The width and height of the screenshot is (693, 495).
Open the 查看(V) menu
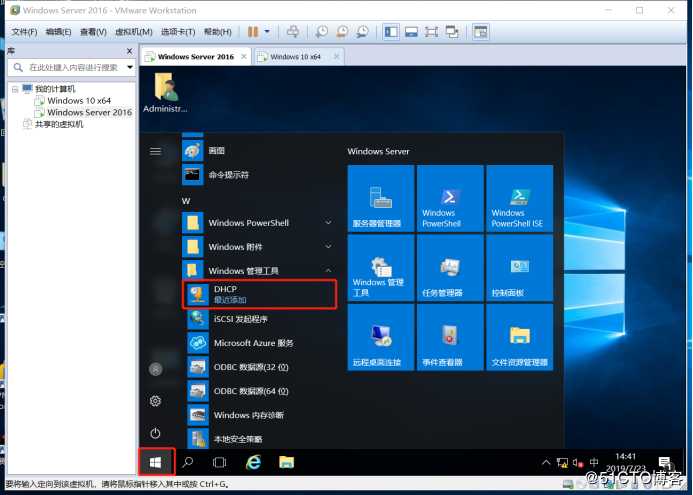(x=93, y=32)
